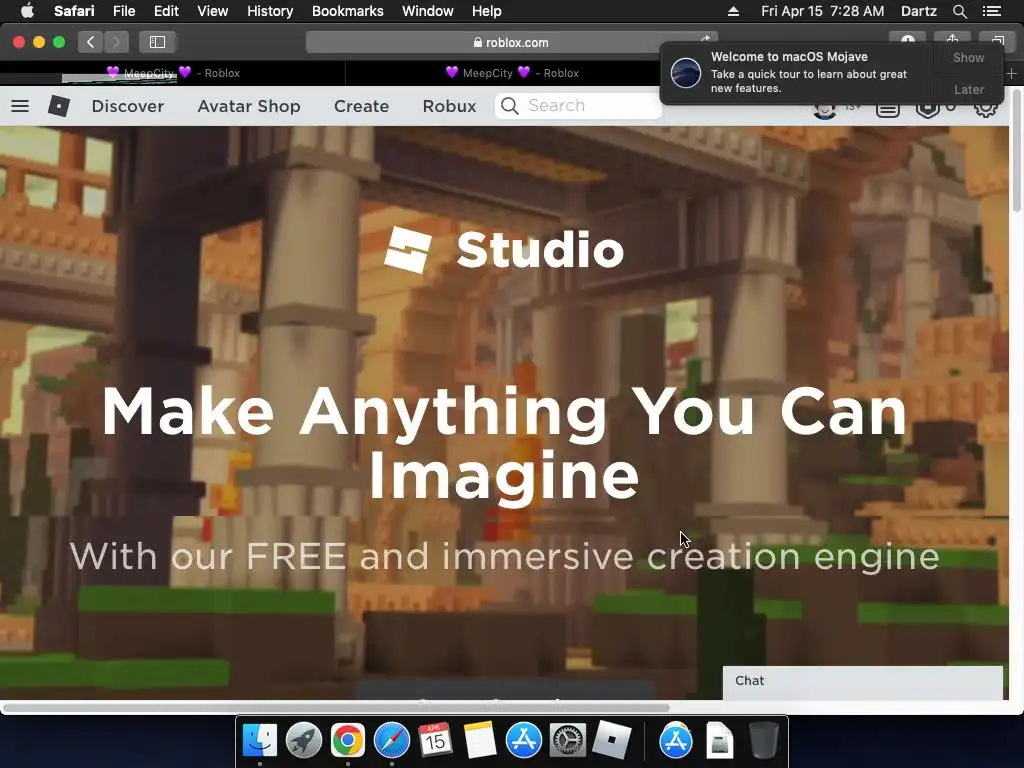Open the Trash in the Dock
The height and width of the screenshot is (768, 1024).
pyautogui.click(x=763, y=741)
